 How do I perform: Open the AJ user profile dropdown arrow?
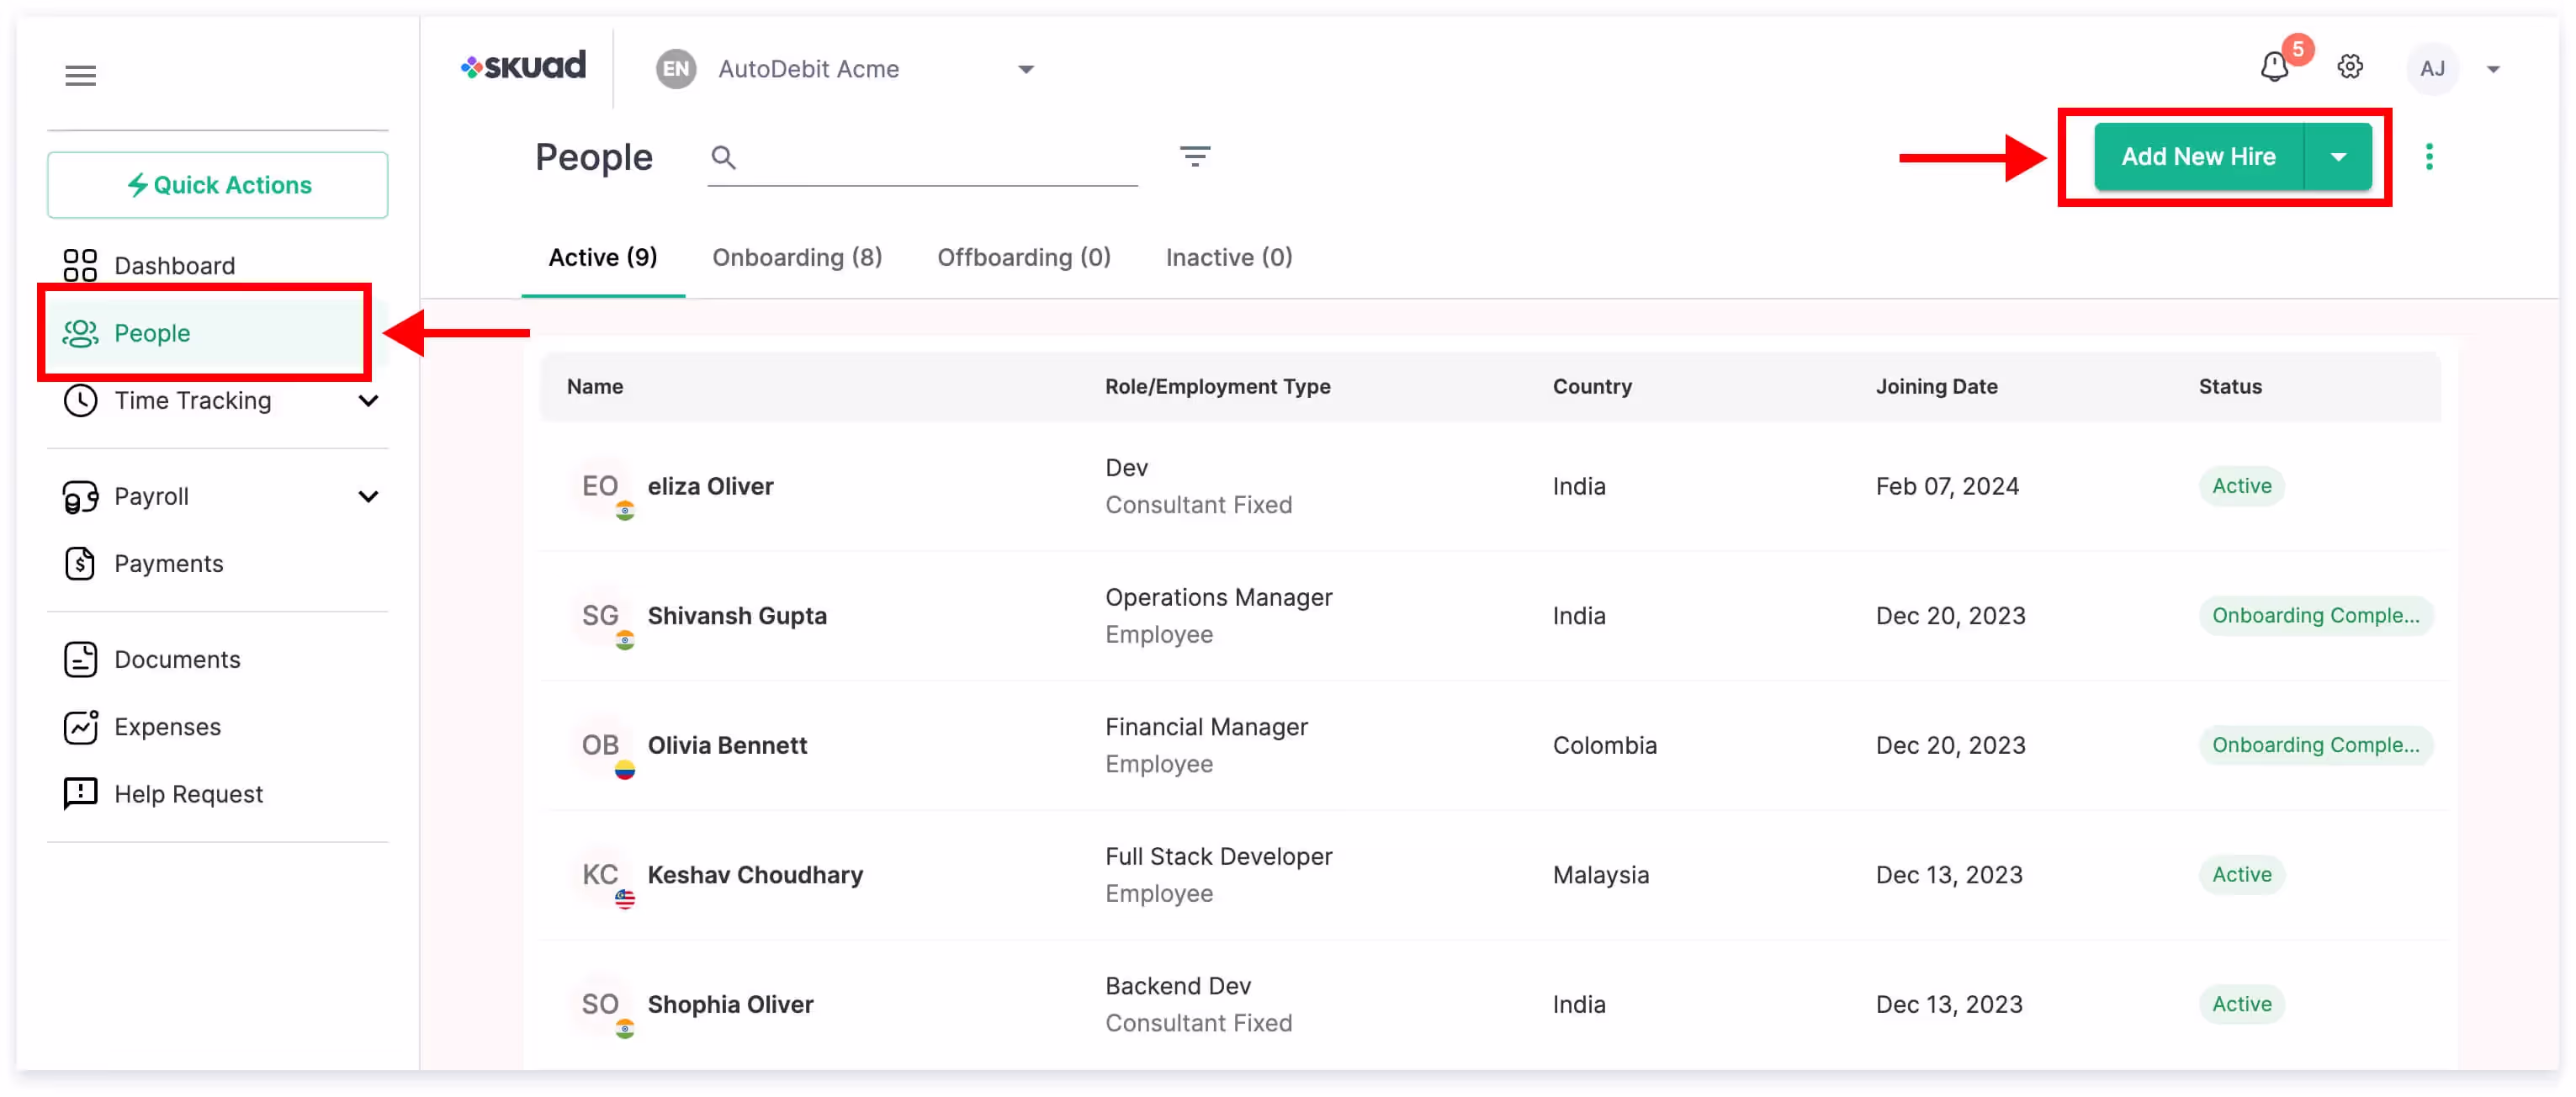pyautogui.click(x=2493, y=70)
